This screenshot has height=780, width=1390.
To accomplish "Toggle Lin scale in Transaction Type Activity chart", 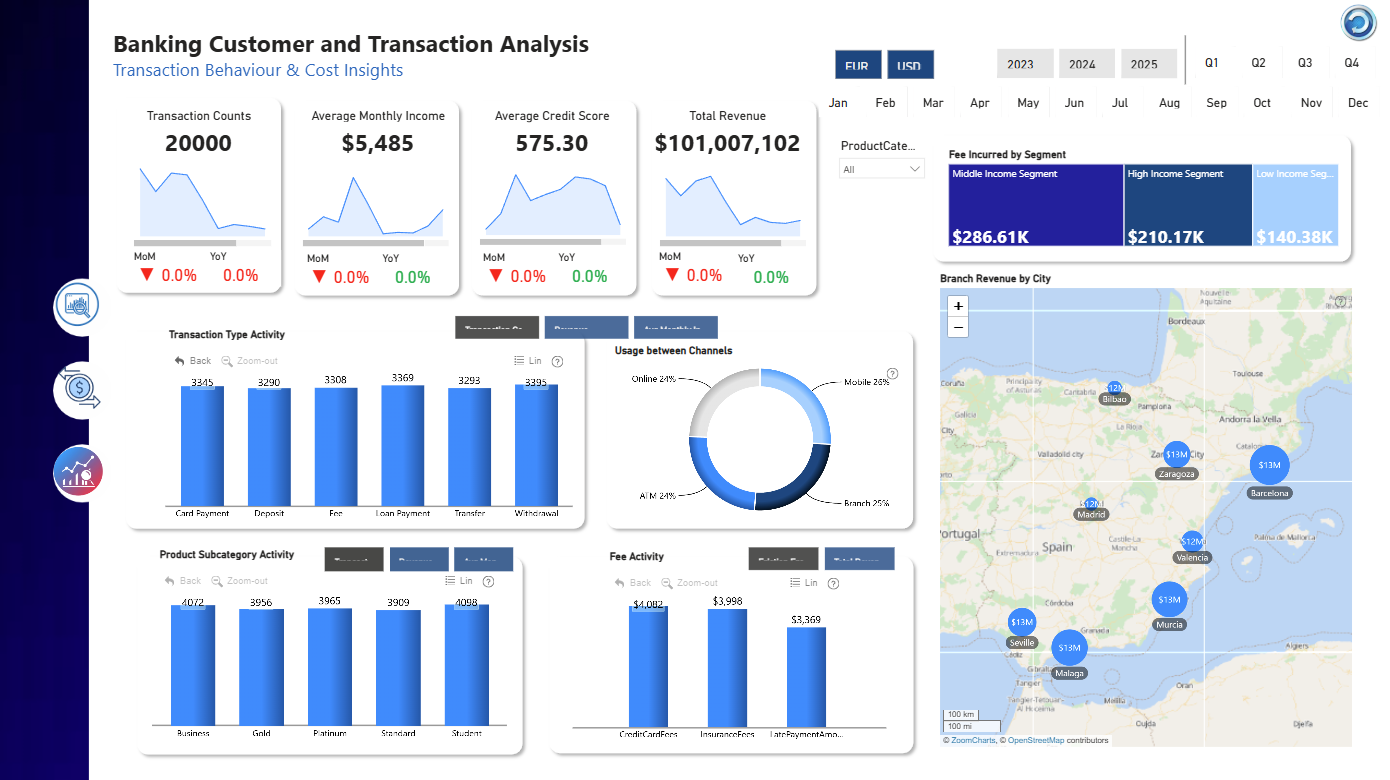I will point(527,361).
